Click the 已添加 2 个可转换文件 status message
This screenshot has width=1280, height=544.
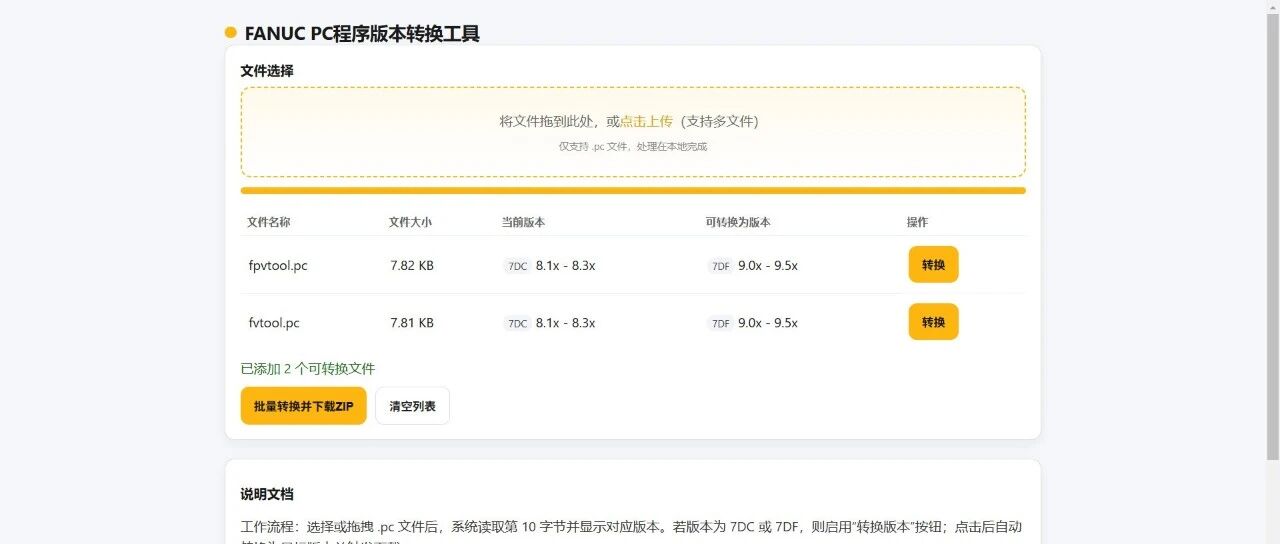(x=308, y=369)
